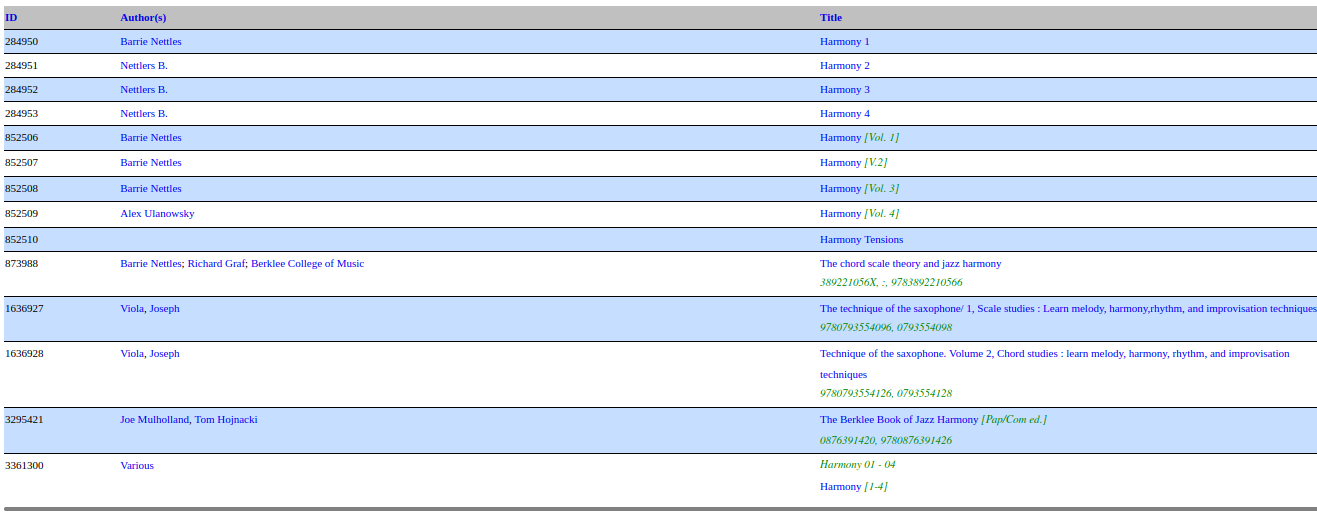Screen dimensions: 1317x517
Task: Click author Barrie Nettles in row 284950
Action: (151, 41)
